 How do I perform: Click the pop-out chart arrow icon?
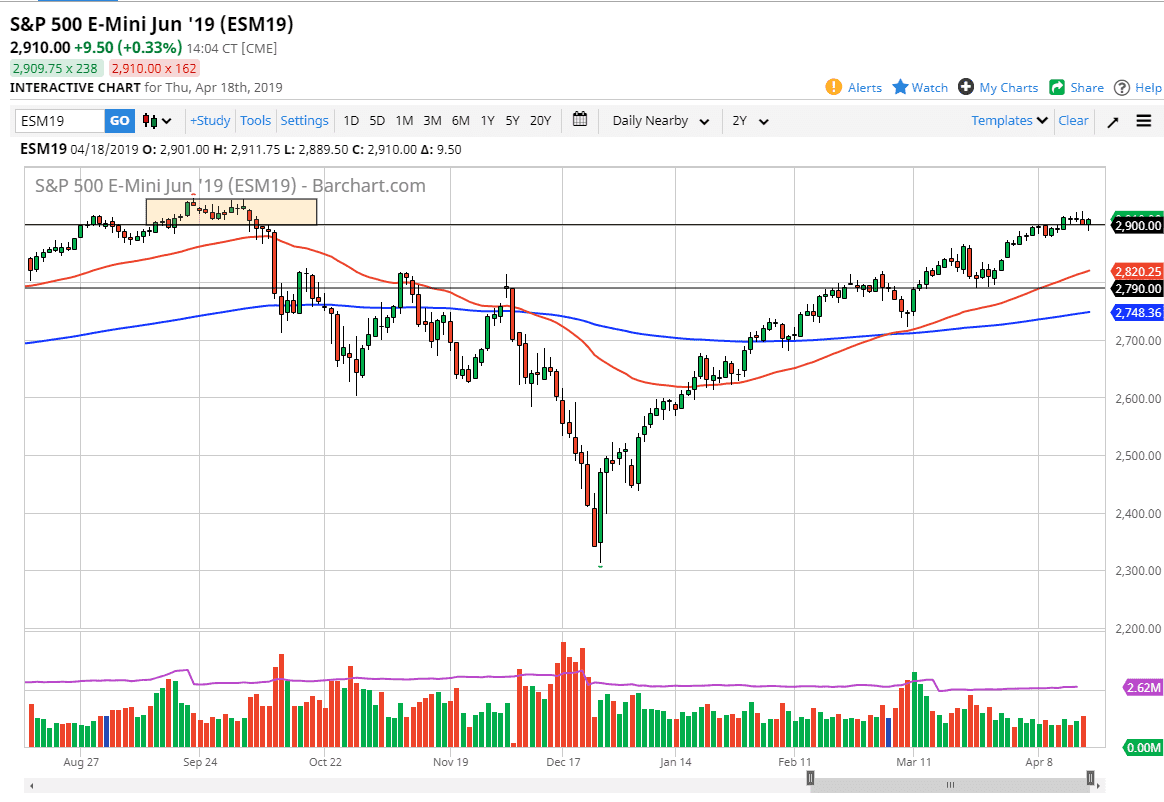1112,120
